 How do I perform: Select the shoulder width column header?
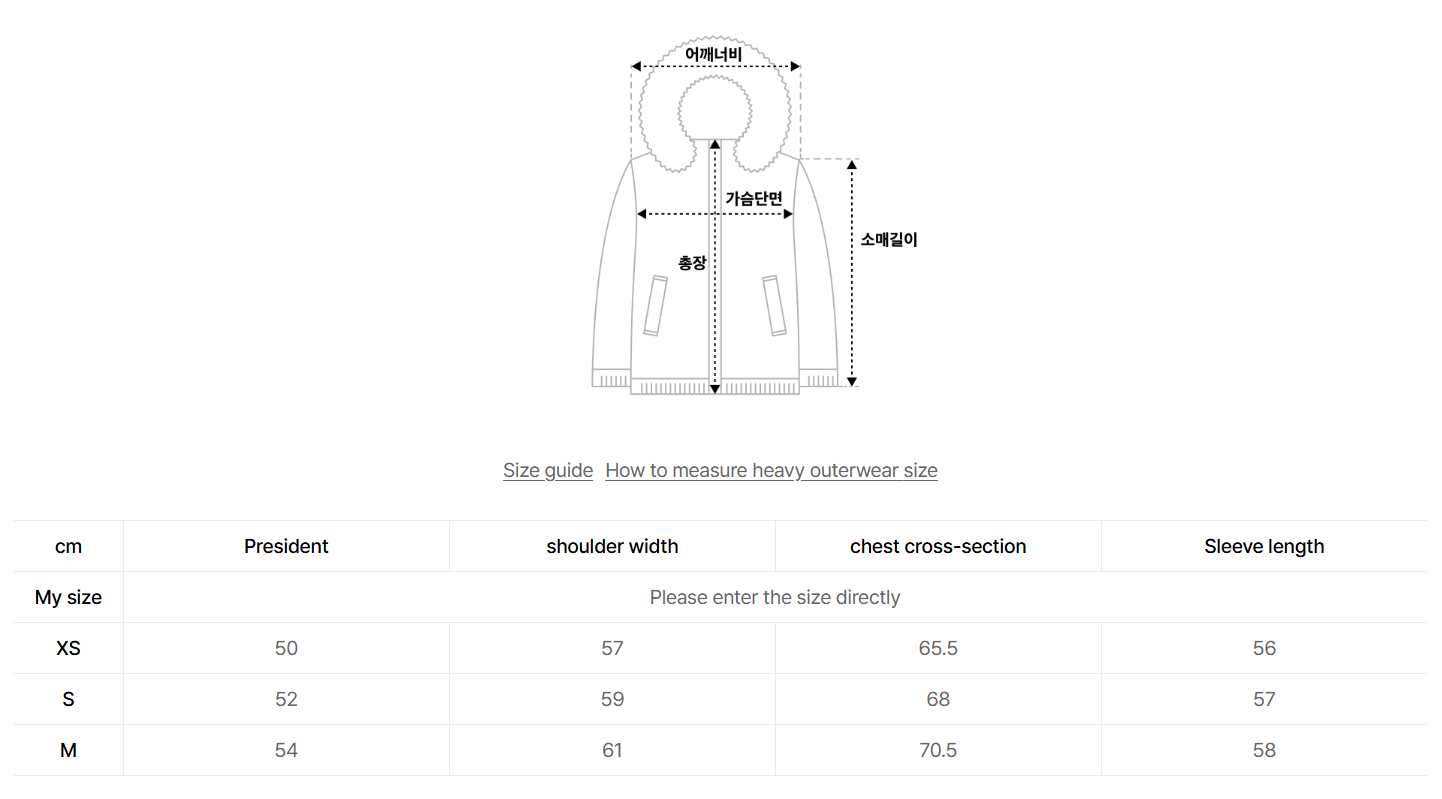(612, 546)
